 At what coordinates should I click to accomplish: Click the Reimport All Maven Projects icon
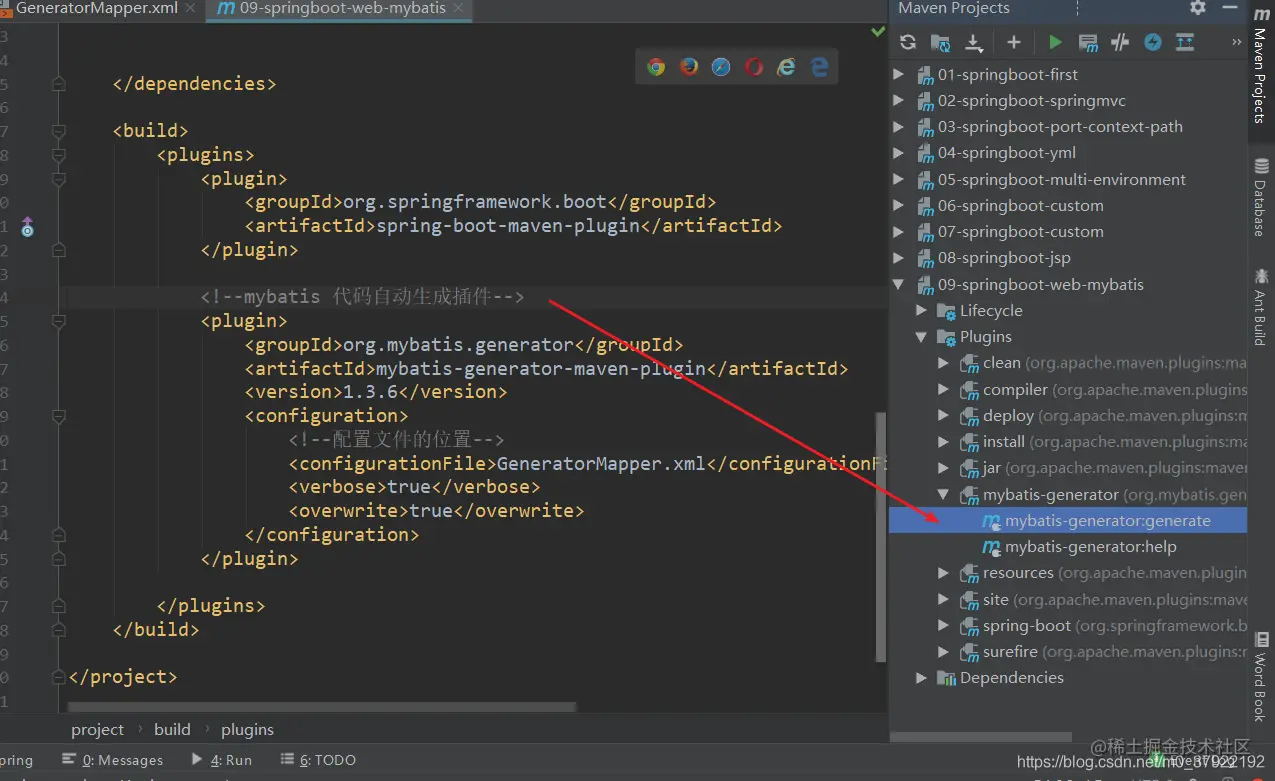tap(908, 42)
